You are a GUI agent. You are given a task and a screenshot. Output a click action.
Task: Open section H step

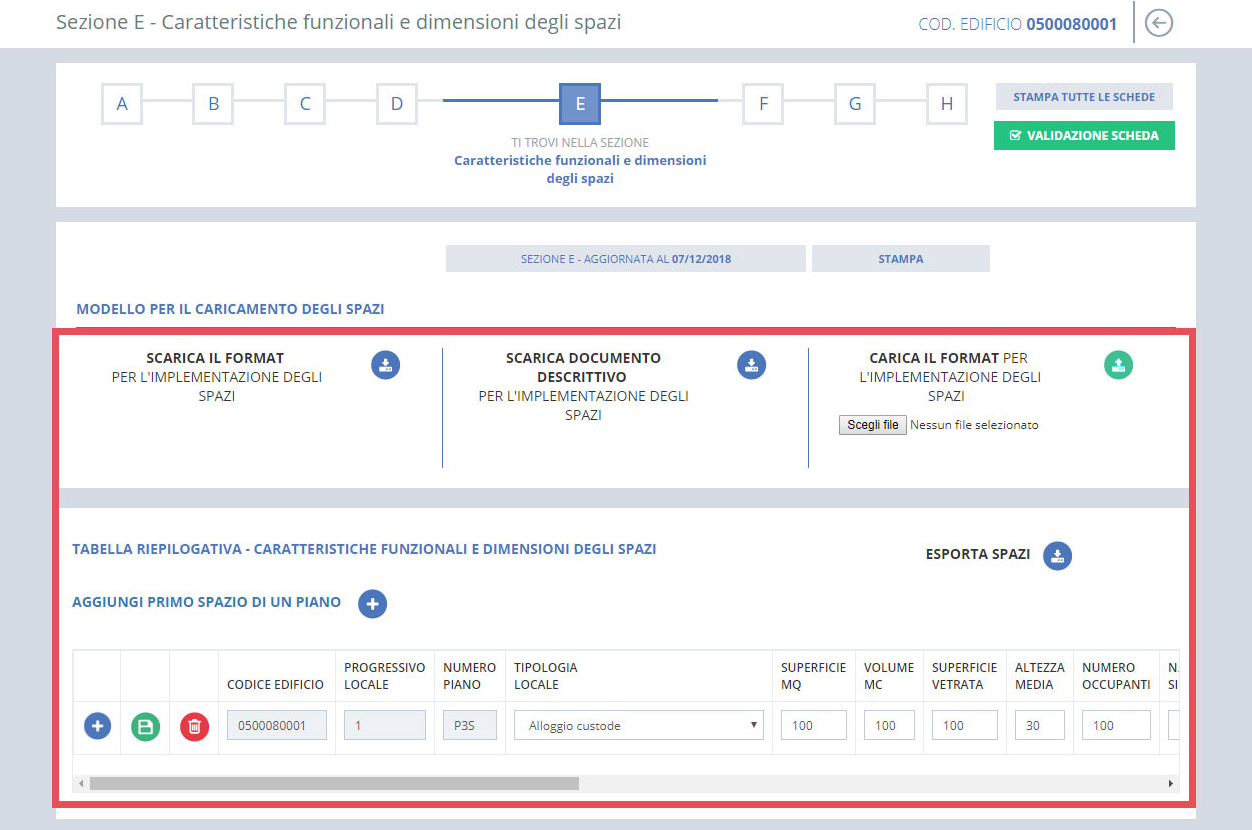(x=946, y=103)
